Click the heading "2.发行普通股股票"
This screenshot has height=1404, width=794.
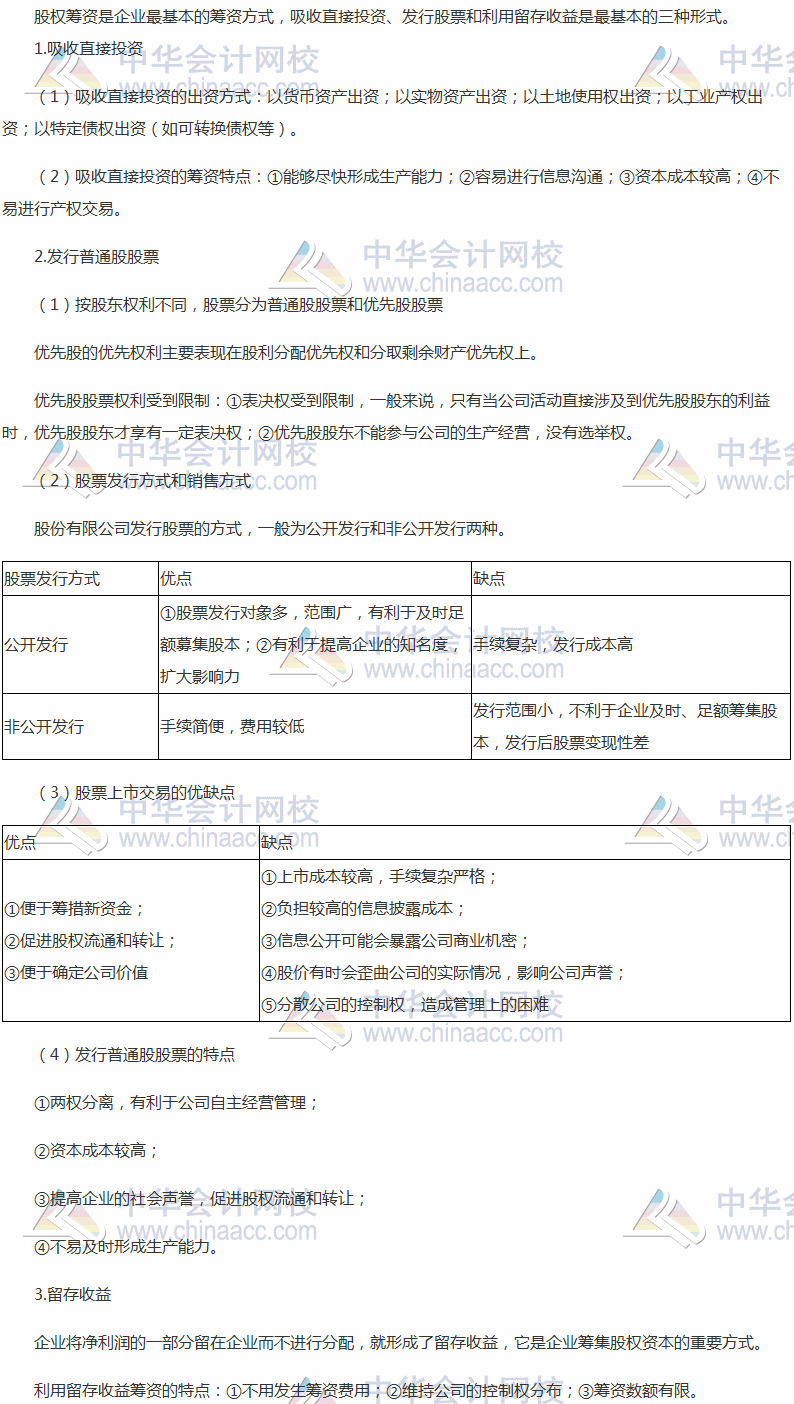tap(96, 256)
